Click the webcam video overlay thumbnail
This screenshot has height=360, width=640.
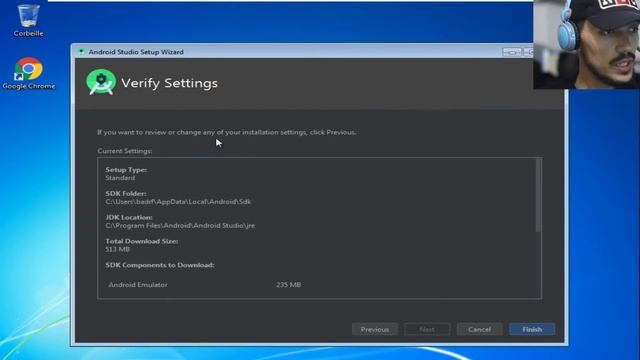coord(587,44)
